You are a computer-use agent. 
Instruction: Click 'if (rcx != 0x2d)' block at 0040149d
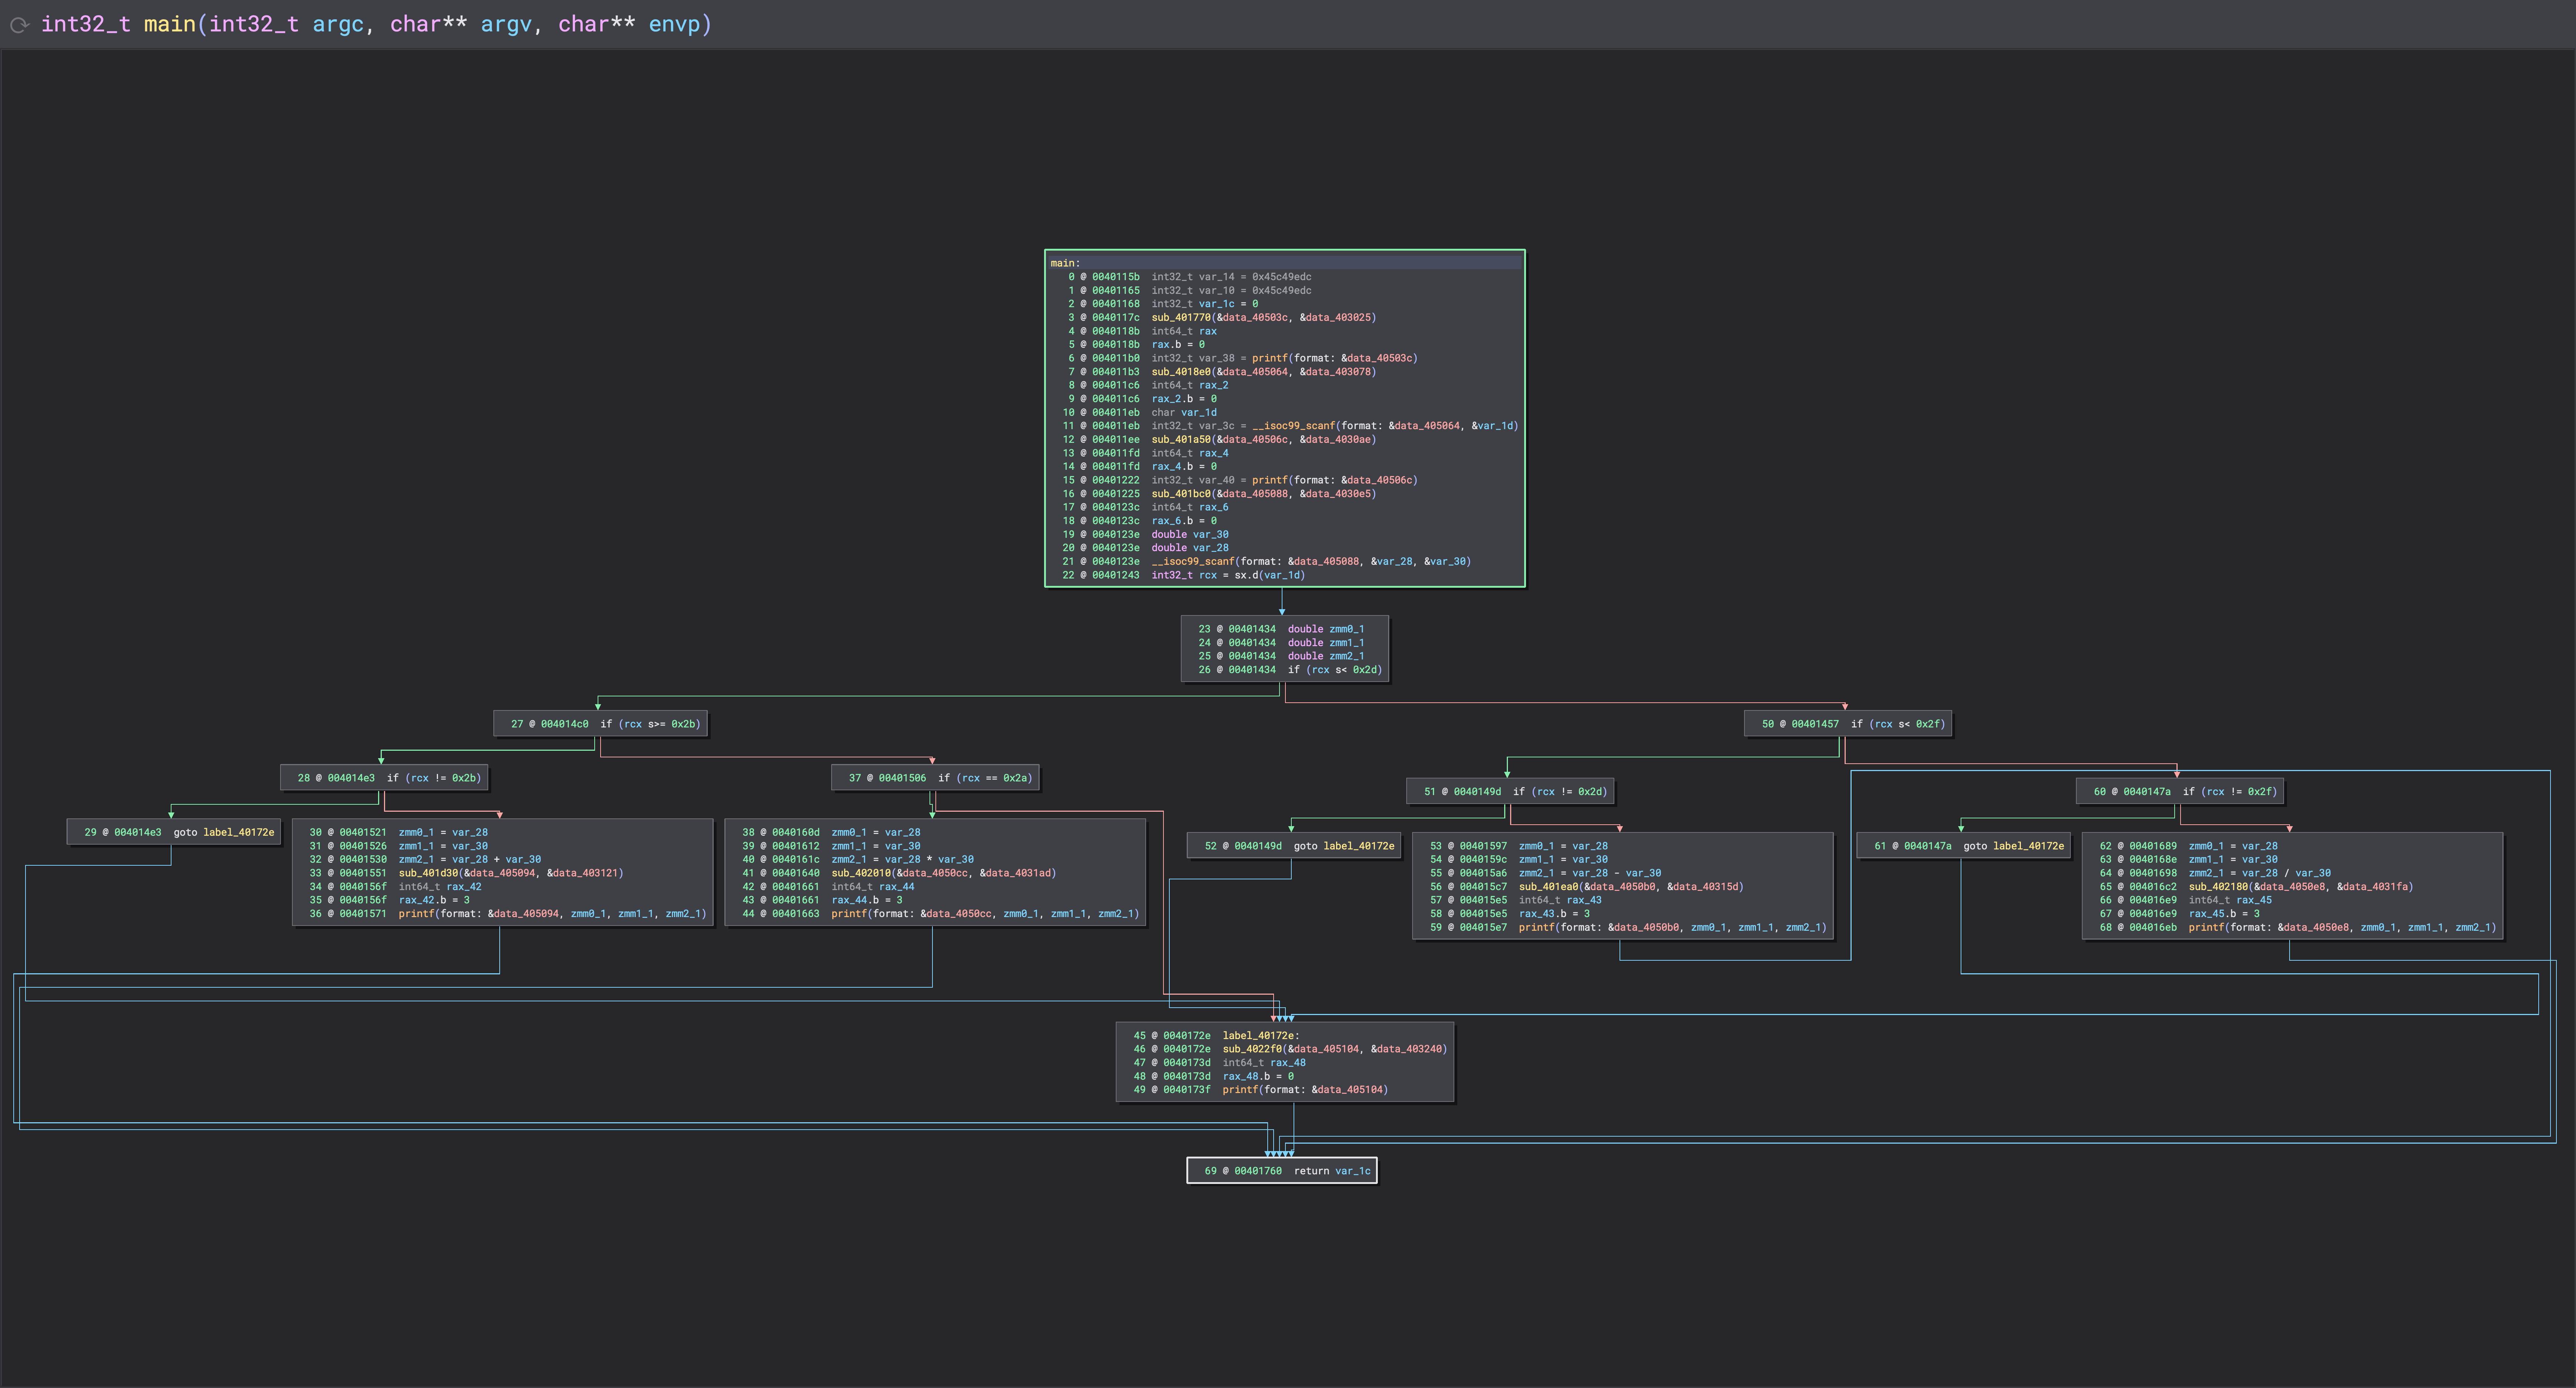(x=1510, y=792)
